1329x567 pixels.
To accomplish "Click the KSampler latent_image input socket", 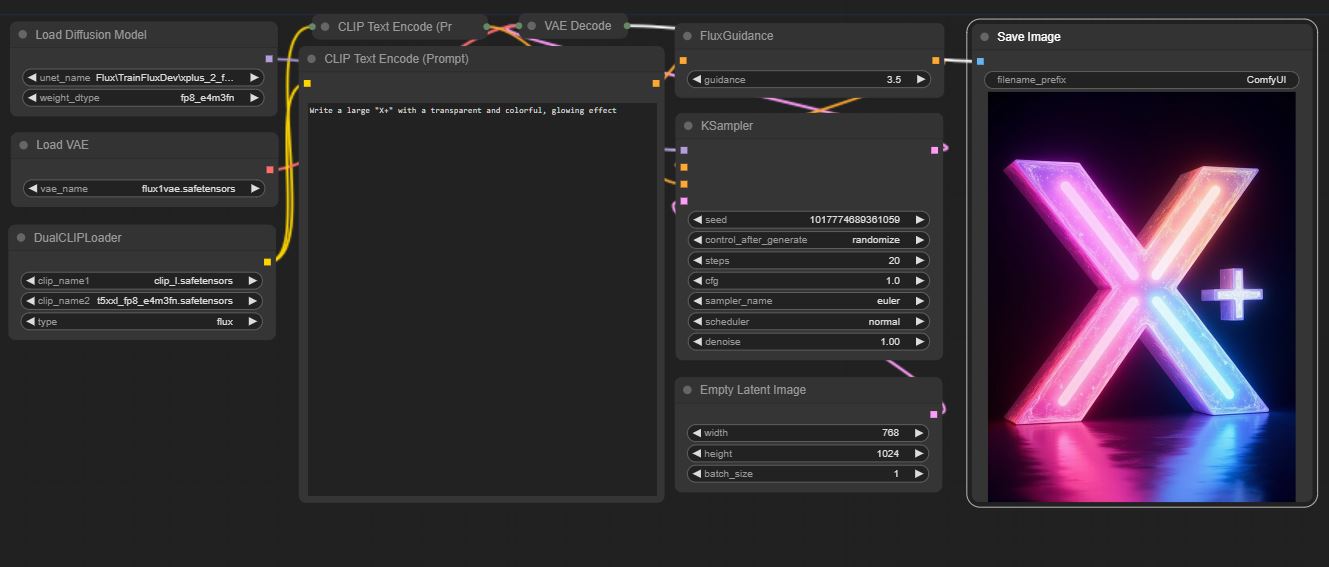I will [684, 201].
